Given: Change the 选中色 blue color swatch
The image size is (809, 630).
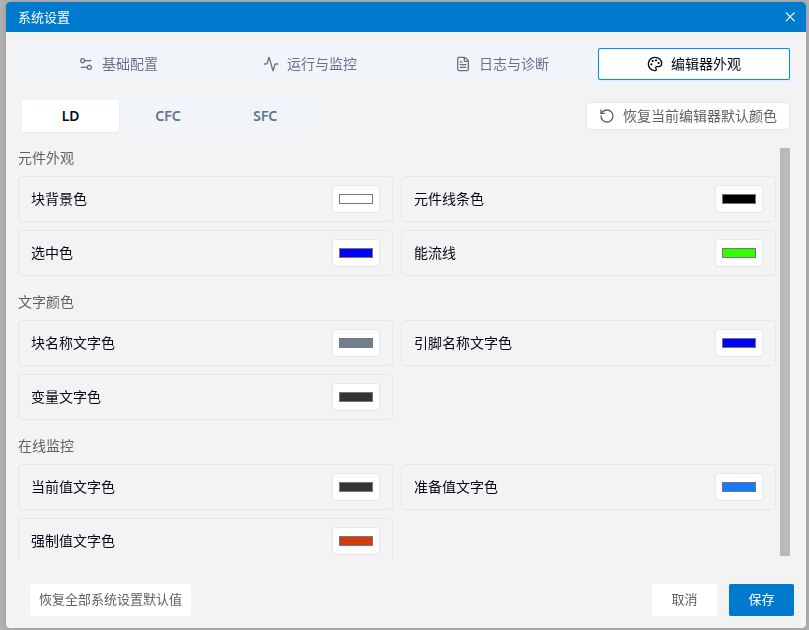Looking at the screenshot, I should coord(356,253).
